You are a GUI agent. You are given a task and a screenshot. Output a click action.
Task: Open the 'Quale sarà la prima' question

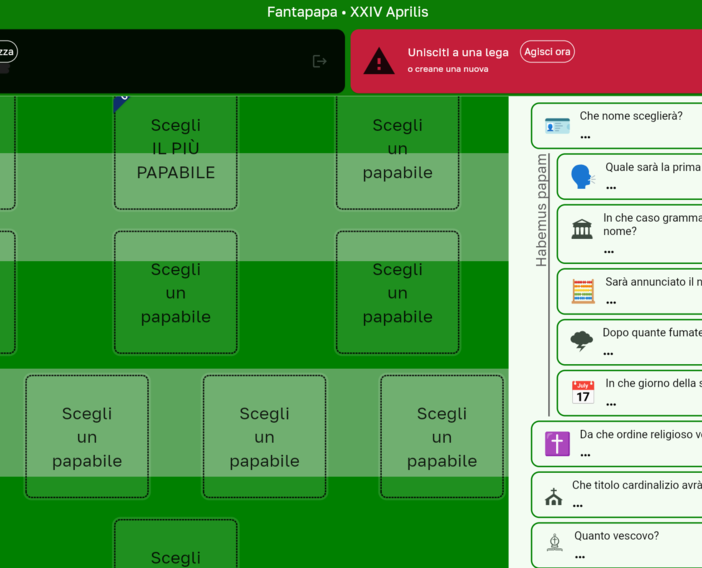(629, 176)
